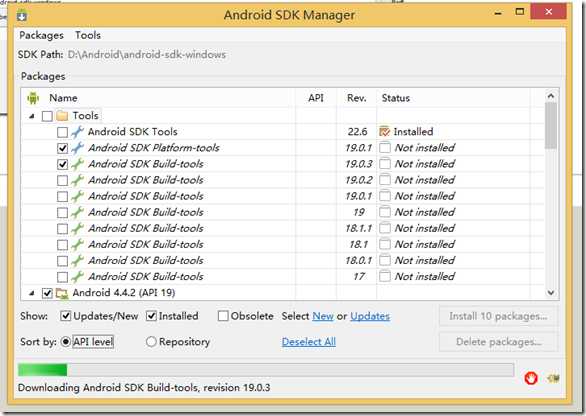Click status icon of Build-tools 19.0.3 row
Image resolution: width=586 pixels, height=416 pixels.
[x=385, y=164]
